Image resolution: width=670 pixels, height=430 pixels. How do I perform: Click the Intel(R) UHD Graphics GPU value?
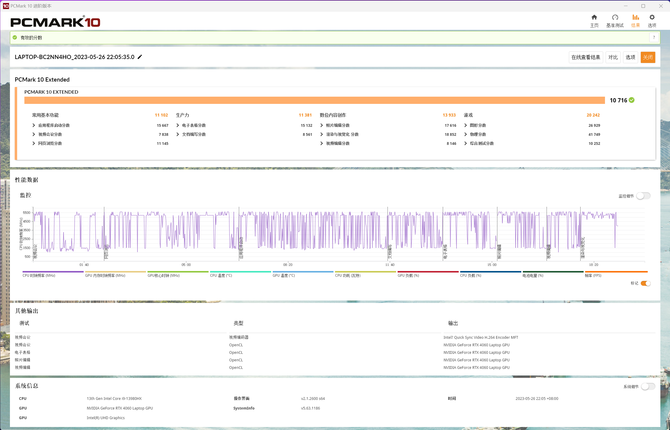click(x=106, y=418)
